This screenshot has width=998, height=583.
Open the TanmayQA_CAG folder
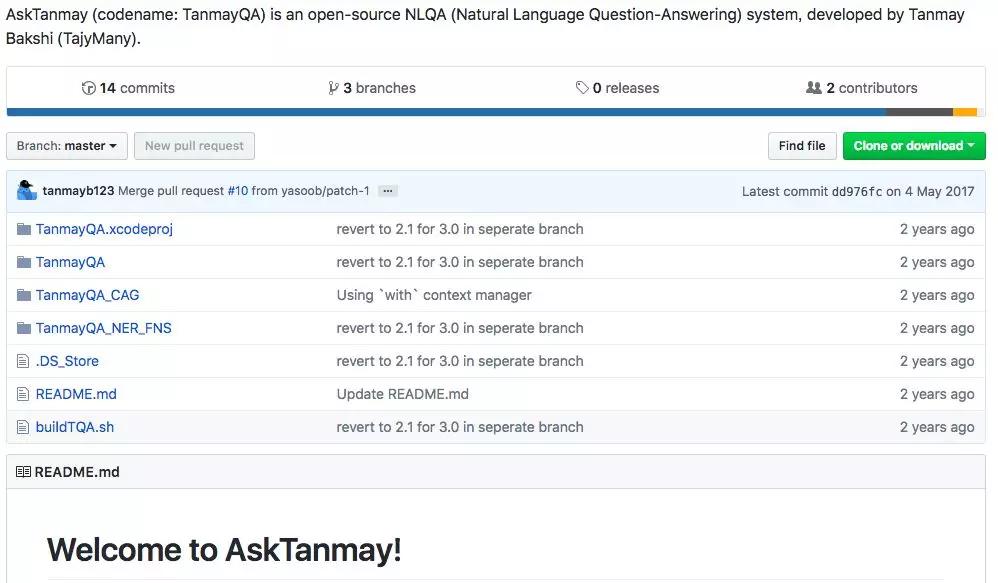[x=87, y=295]
